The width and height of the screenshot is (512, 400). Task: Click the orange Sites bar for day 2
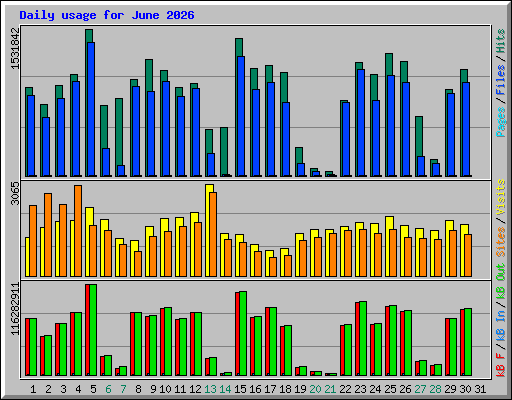[48, 235]
